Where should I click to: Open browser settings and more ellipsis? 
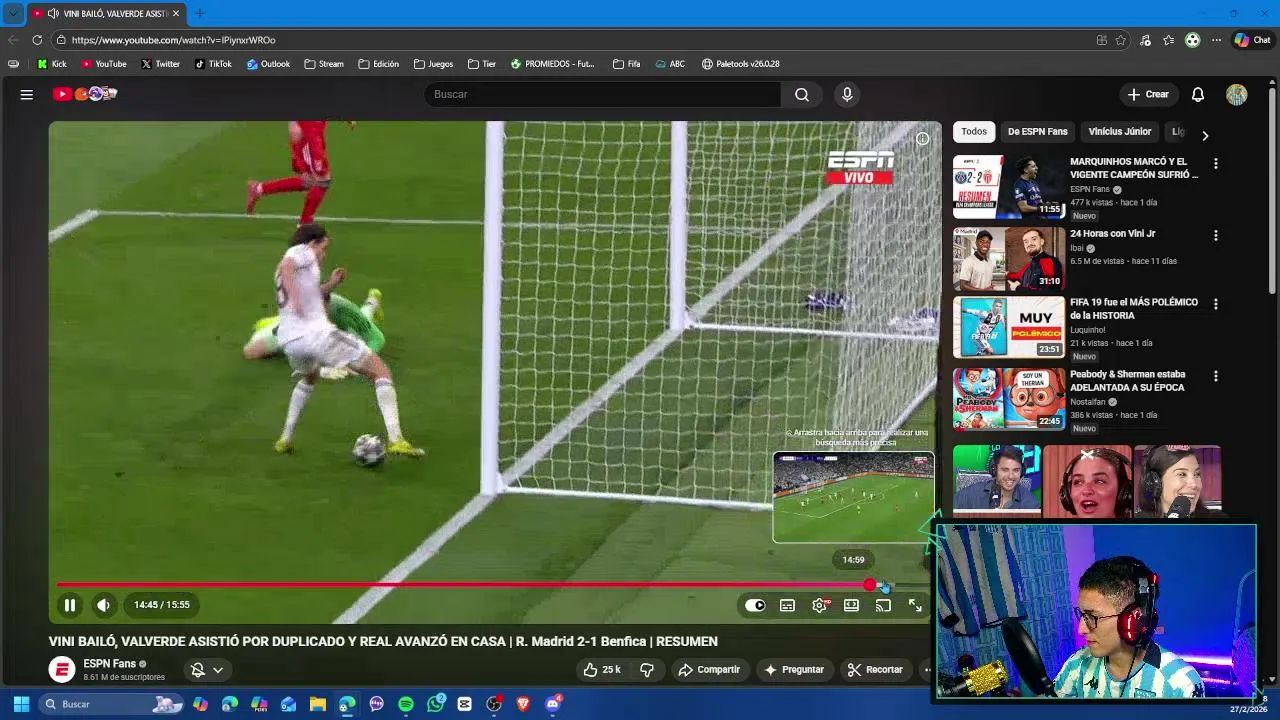tap(1216, 40)
